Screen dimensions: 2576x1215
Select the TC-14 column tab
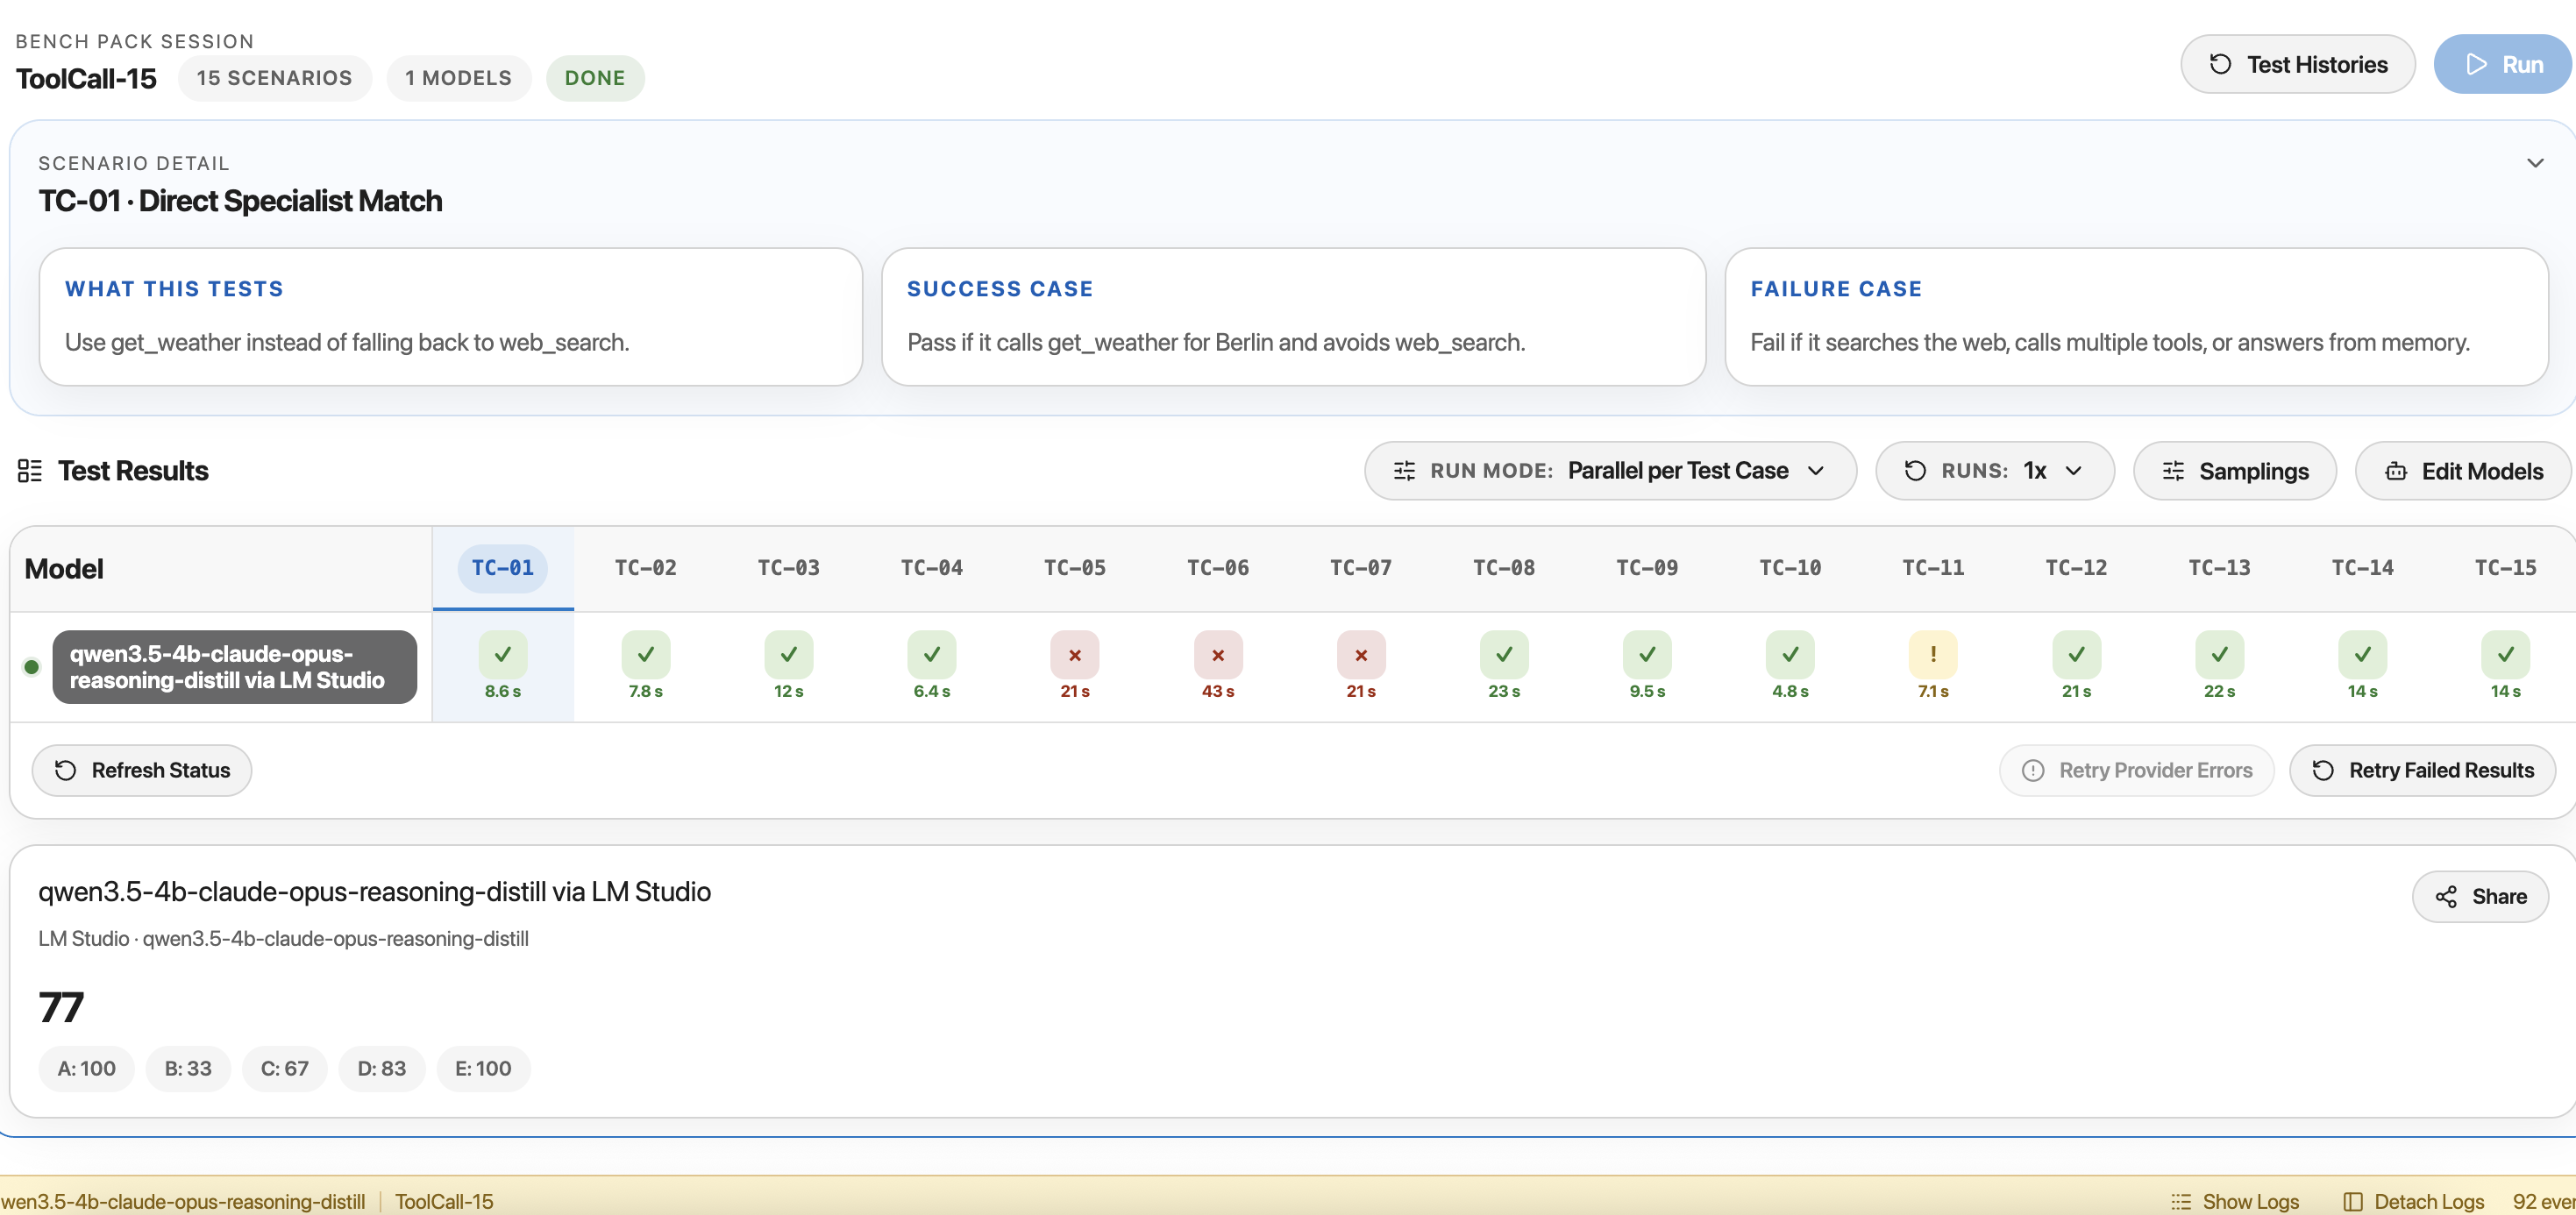point(2362,568)
